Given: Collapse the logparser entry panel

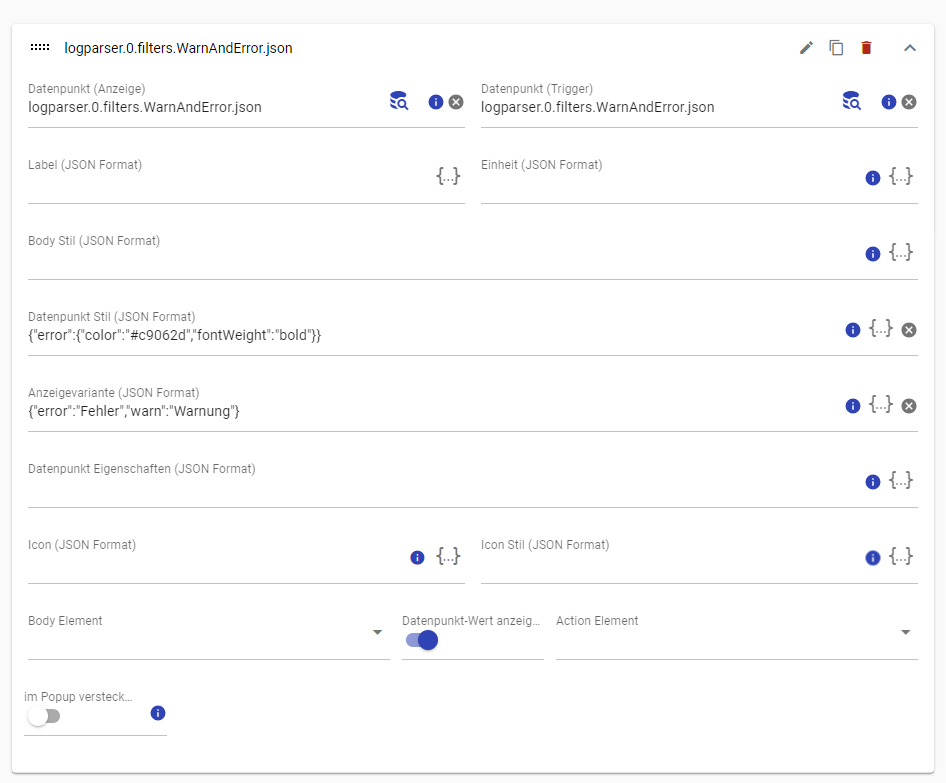Looking at the screenshot, I should click(x=910, y=48).
